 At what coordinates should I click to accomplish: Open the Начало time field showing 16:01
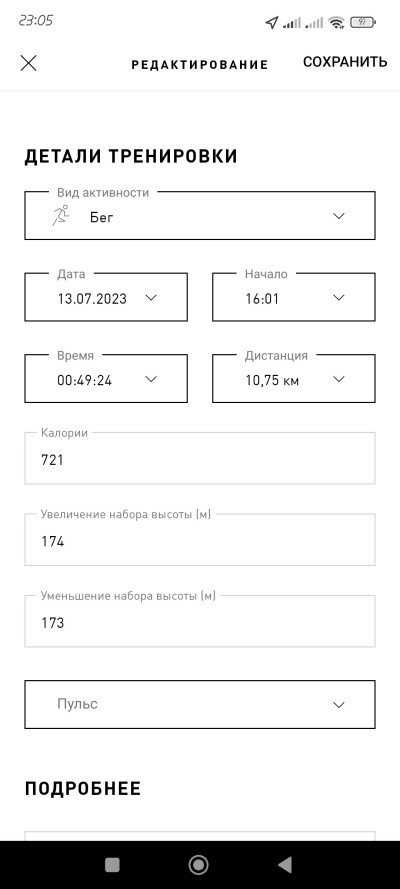[x=293, y=297]
